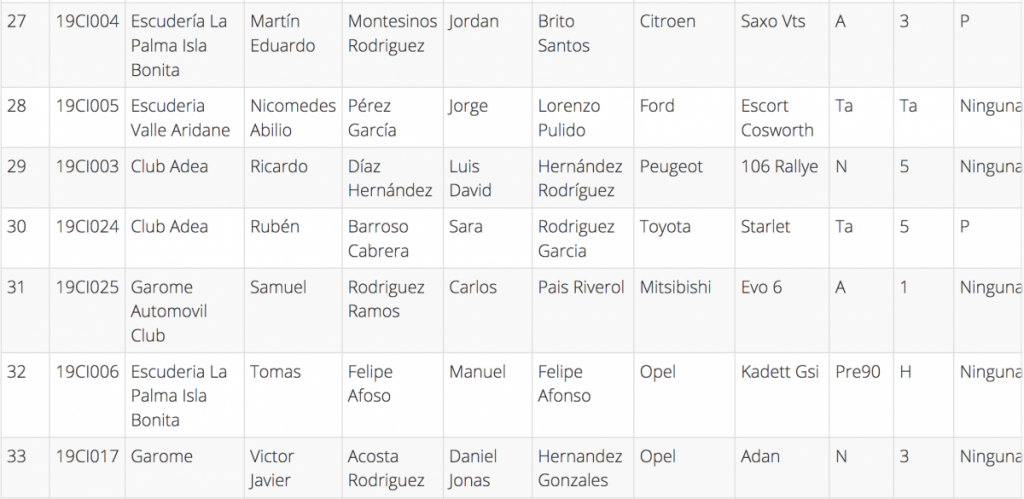Image resolution: width=1024 pixels, height=499 pixels.
Task: Click the Mitsibishi brand cell
Action: click(x=675, y=287)
